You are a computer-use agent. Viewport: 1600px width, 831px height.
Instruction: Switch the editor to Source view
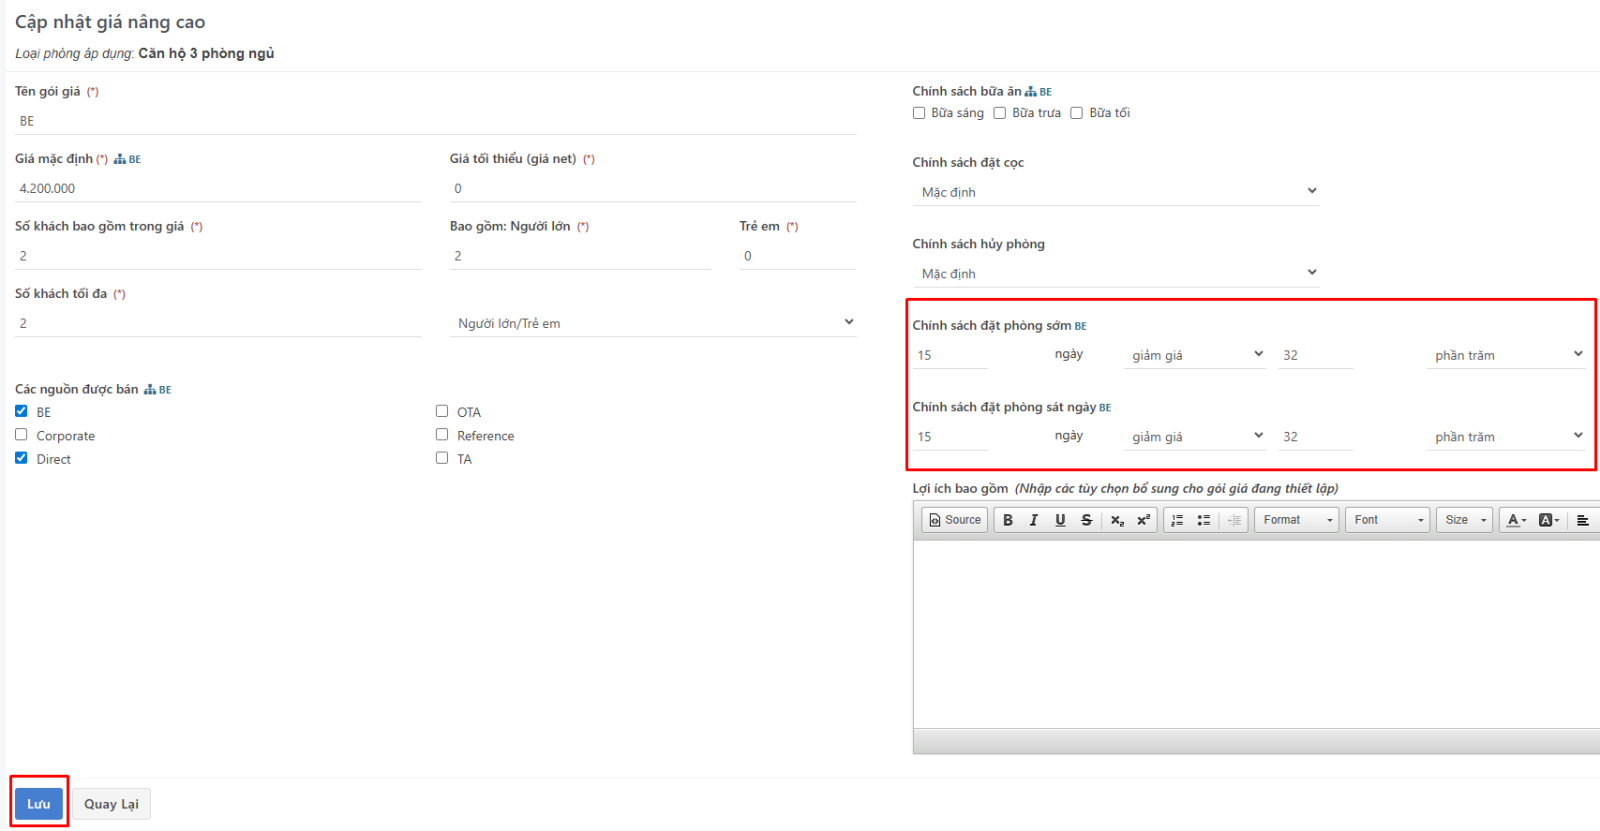click(x=955, y=520)
